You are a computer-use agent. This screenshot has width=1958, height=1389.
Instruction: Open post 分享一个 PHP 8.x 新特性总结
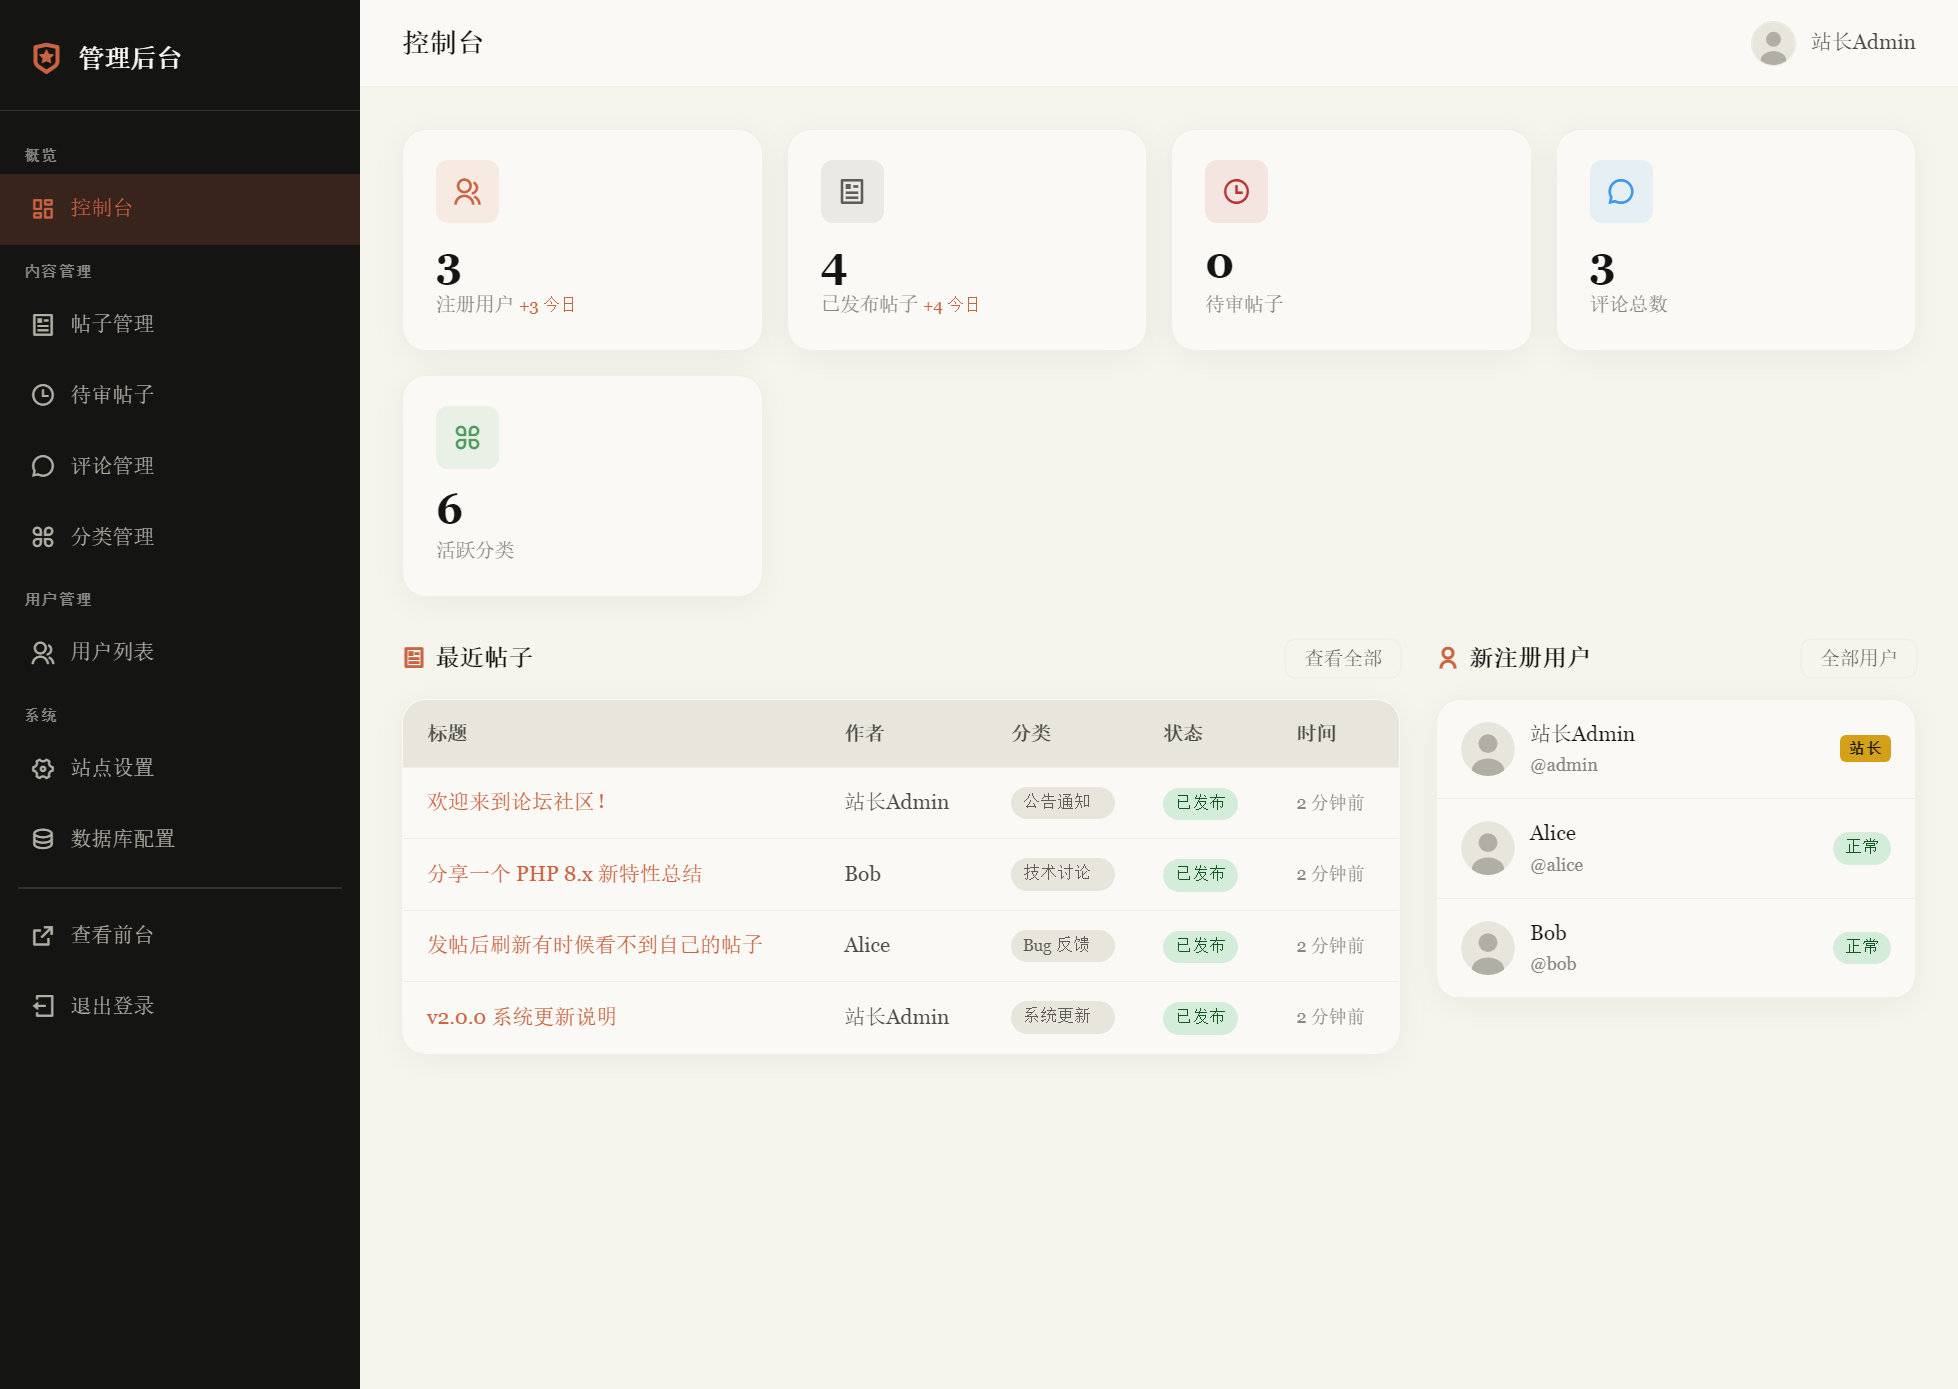click(564, 874)
